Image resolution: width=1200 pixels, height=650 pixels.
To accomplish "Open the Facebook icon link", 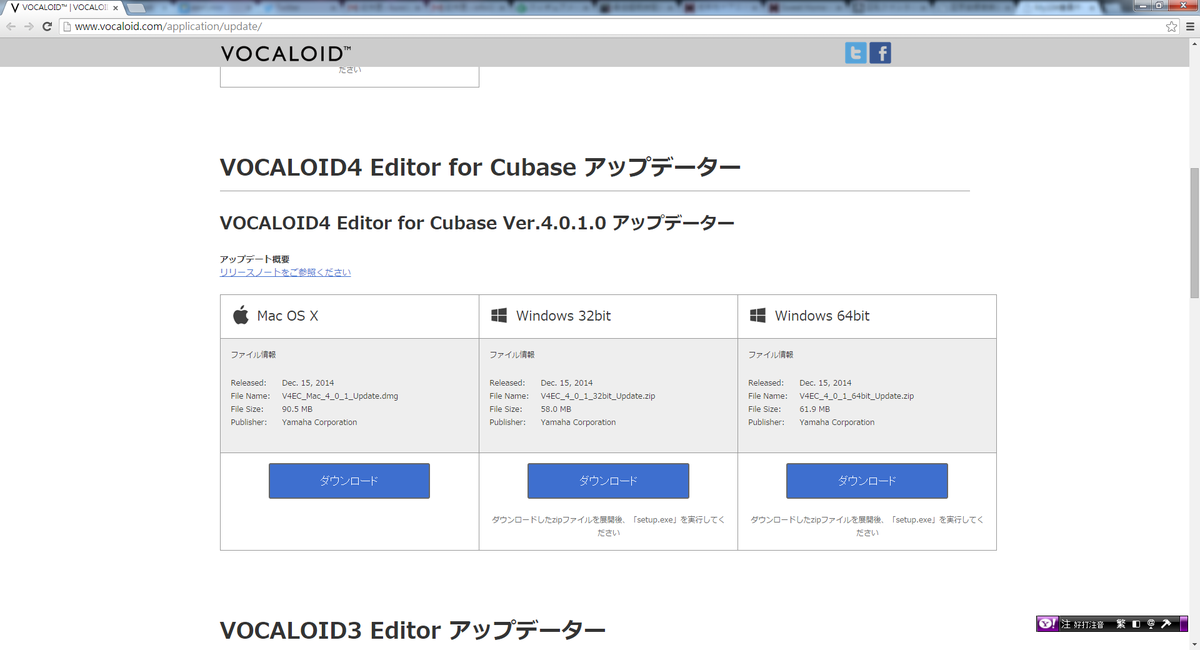I will pos(880,53).
